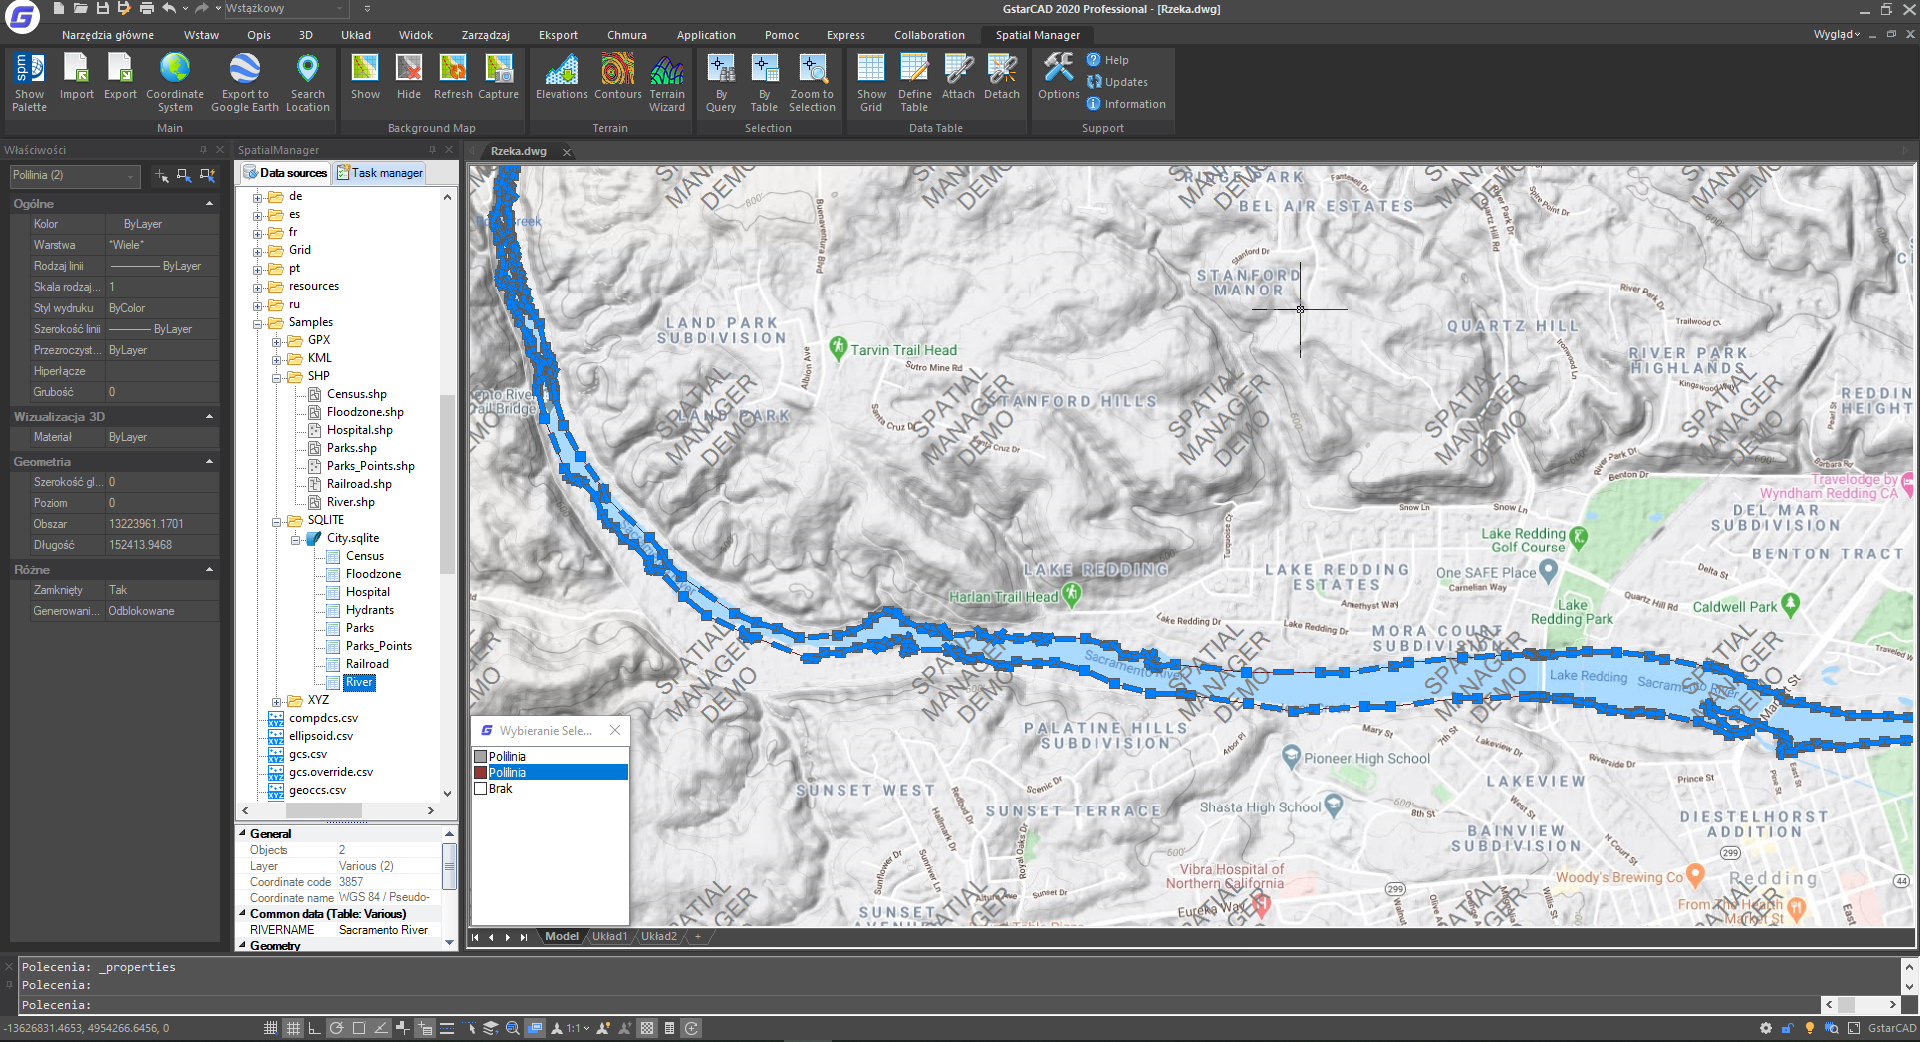Viewport: 1920px width, 1042px height.
Task: Refresh the background map
Action: click(x=453, y=77)
